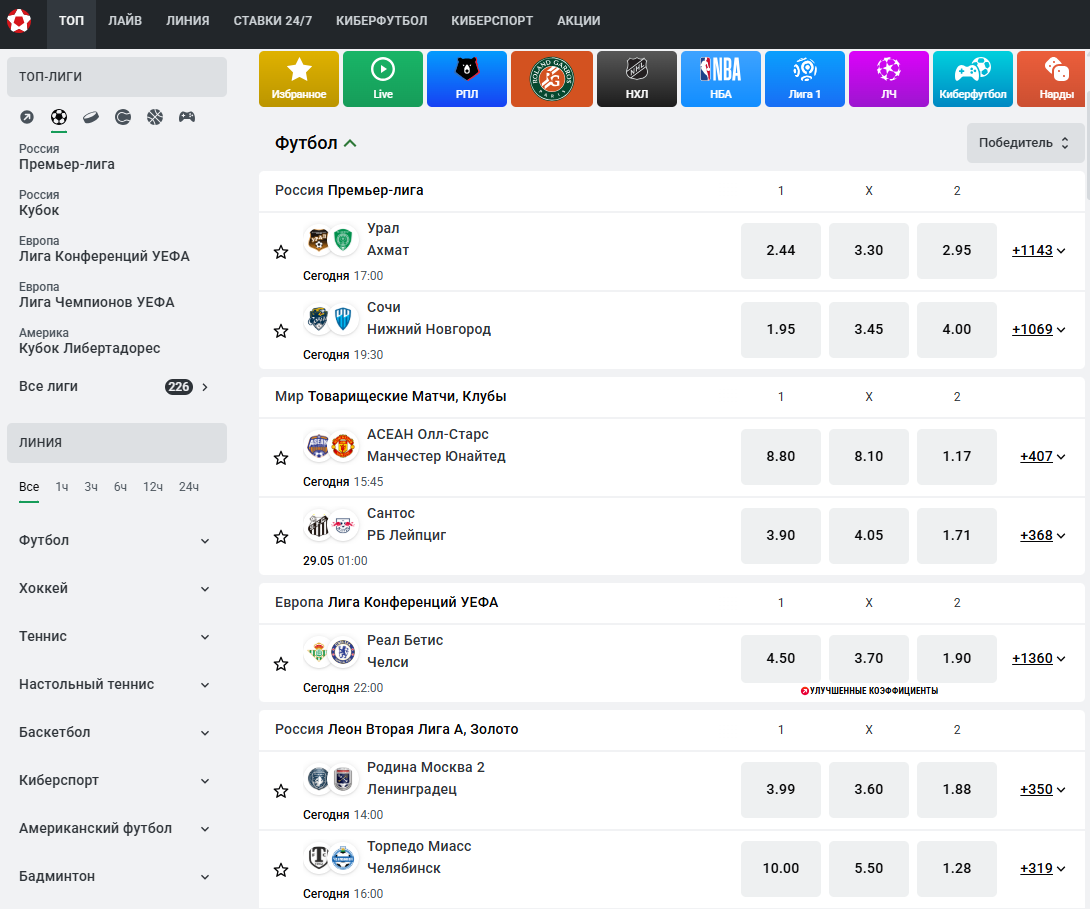Open the Нарды backgammon tile
Viewport: 1090px width, 909px height.
pos(1051,79)
